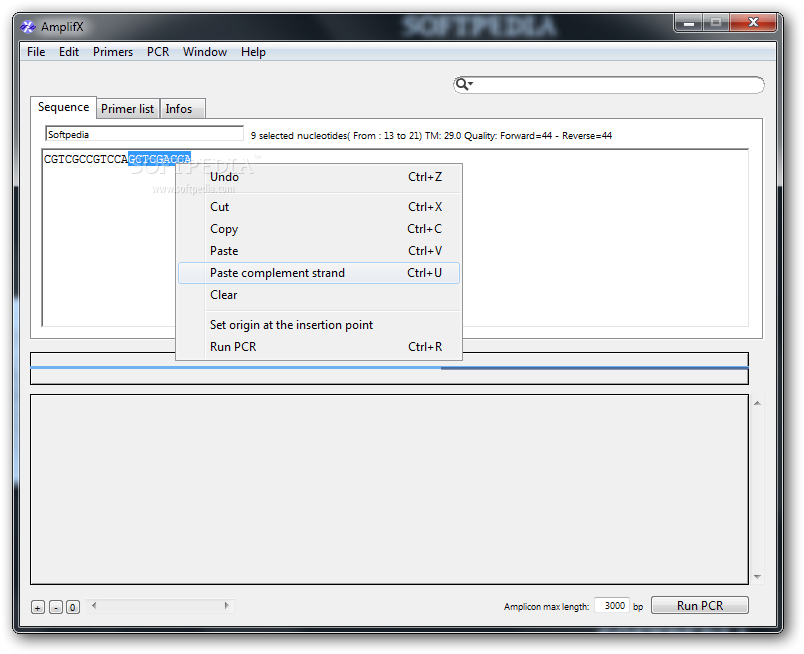804x654 pixels.
Task: Click the zoom out minus button
Action: click(56, 607)
